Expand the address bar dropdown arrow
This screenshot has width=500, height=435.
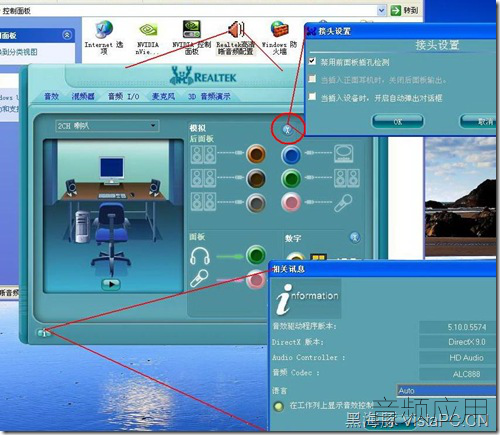tap(382, 10)
